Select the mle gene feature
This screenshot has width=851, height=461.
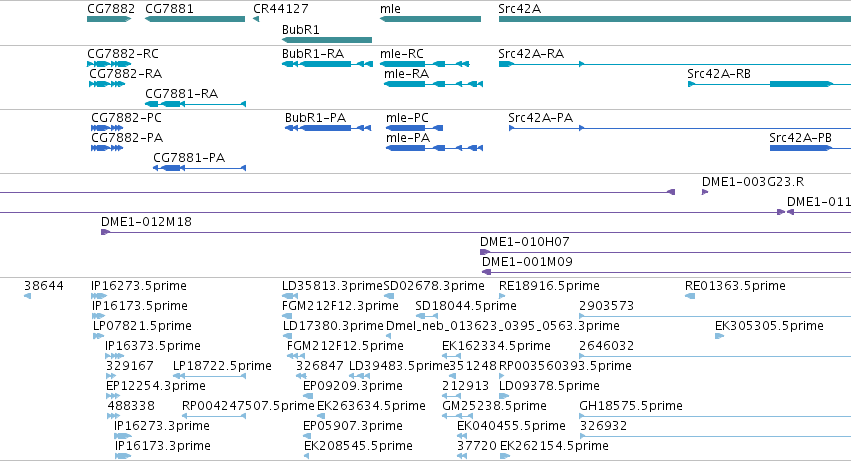tap(430, 19)
